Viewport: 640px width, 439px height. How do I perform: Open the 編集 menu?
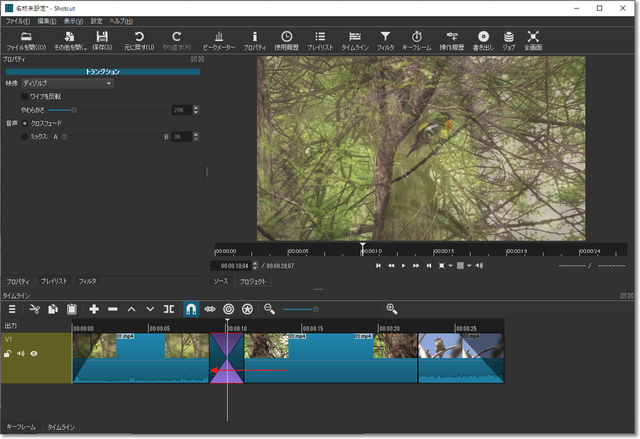46,20
